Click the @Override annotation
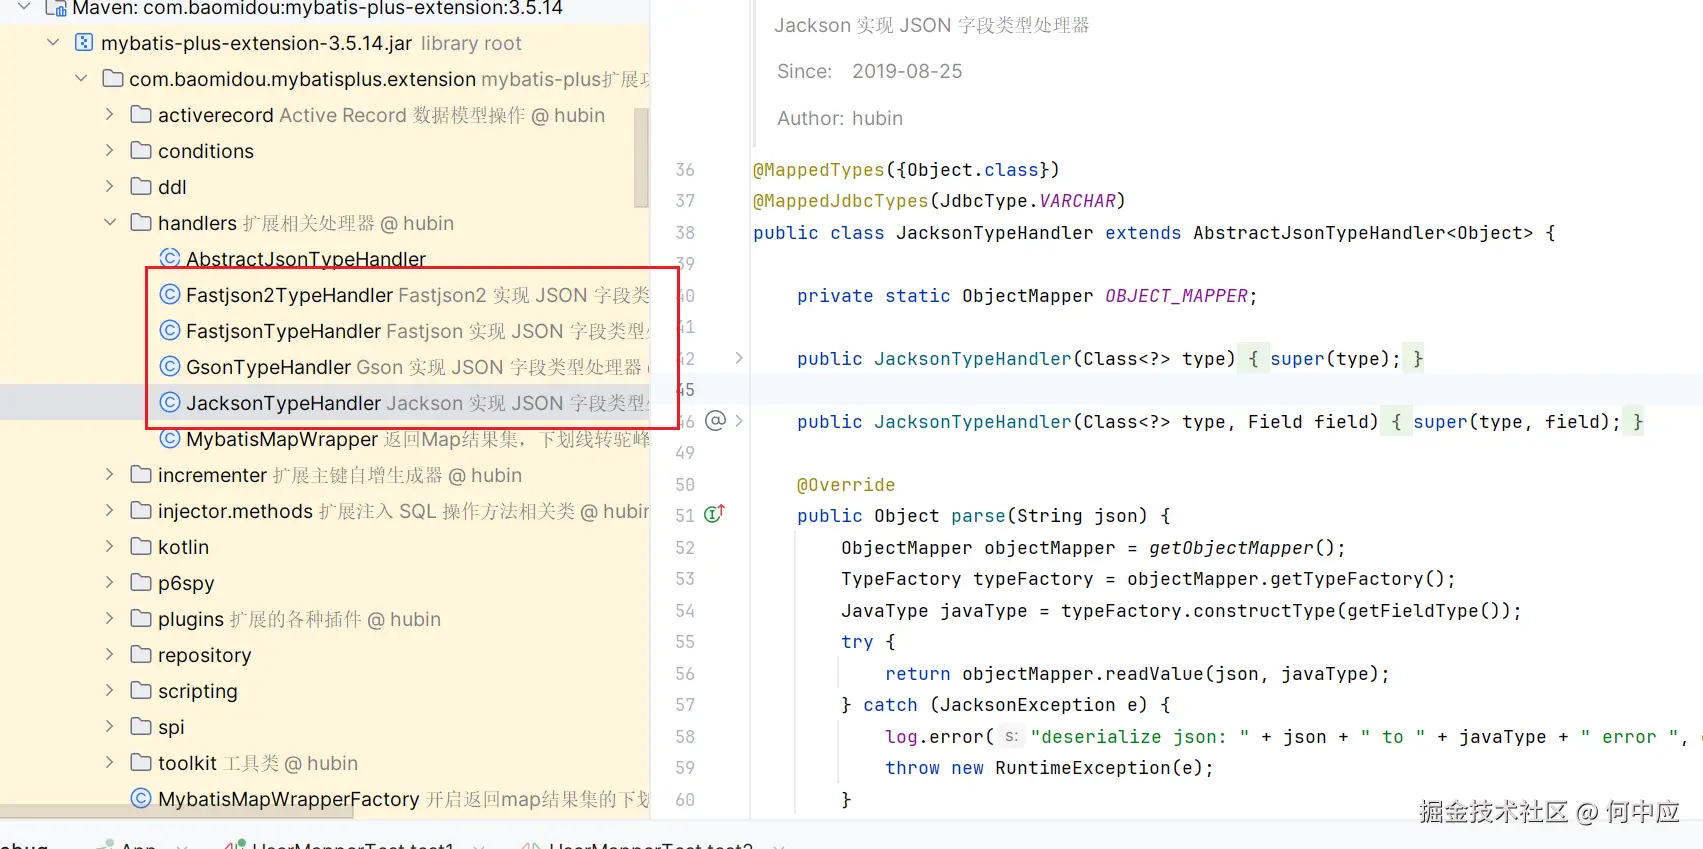 [x=846, y=485]
